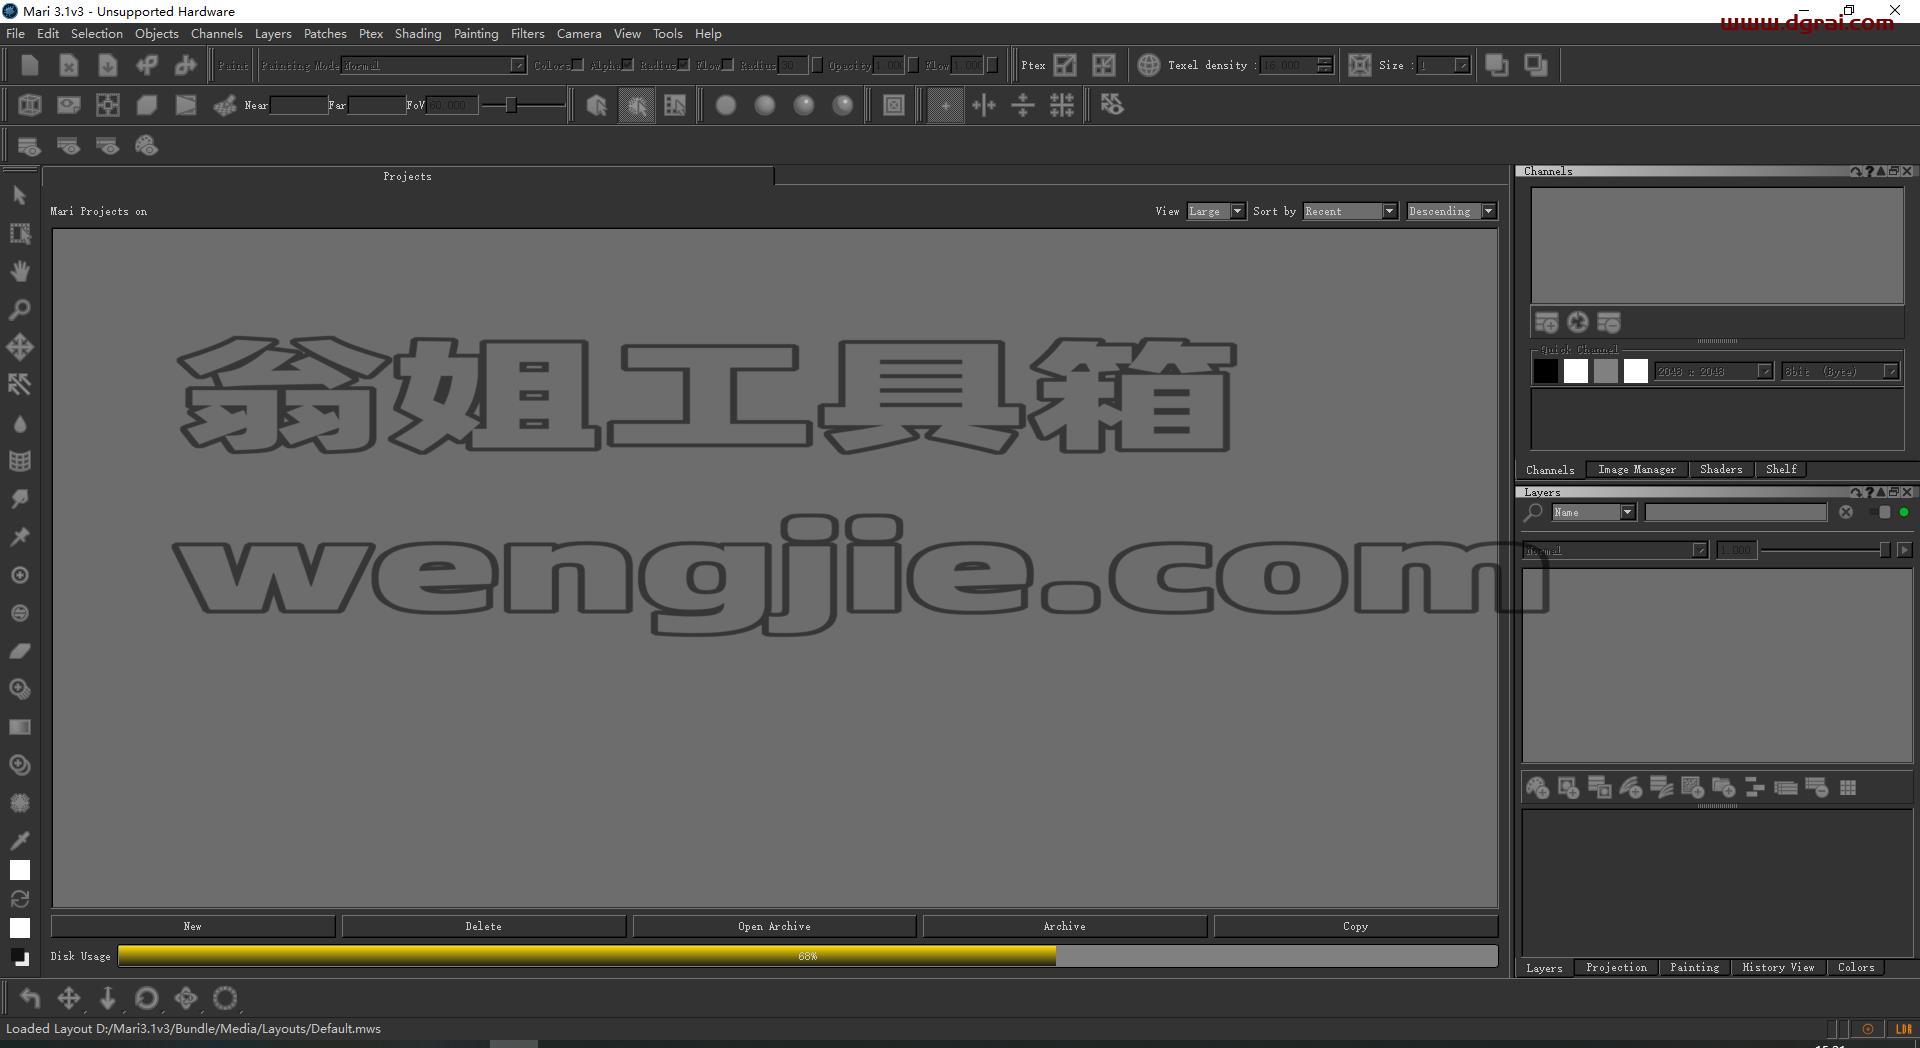This screenshot has width=1920, height=1048.
Task: Toggle the flat lighting sphere icon
Action: click(726, 105)
